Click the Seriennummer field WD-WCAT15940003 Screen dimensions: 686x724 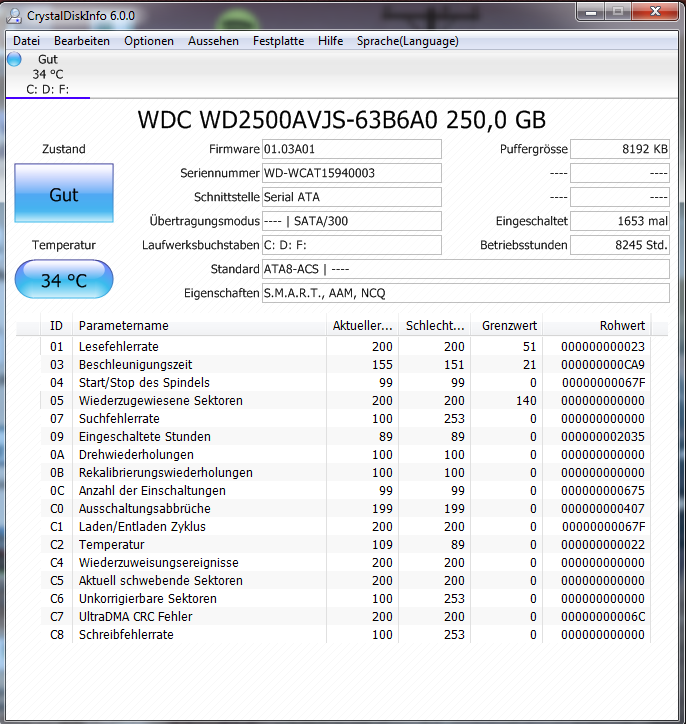352,173
